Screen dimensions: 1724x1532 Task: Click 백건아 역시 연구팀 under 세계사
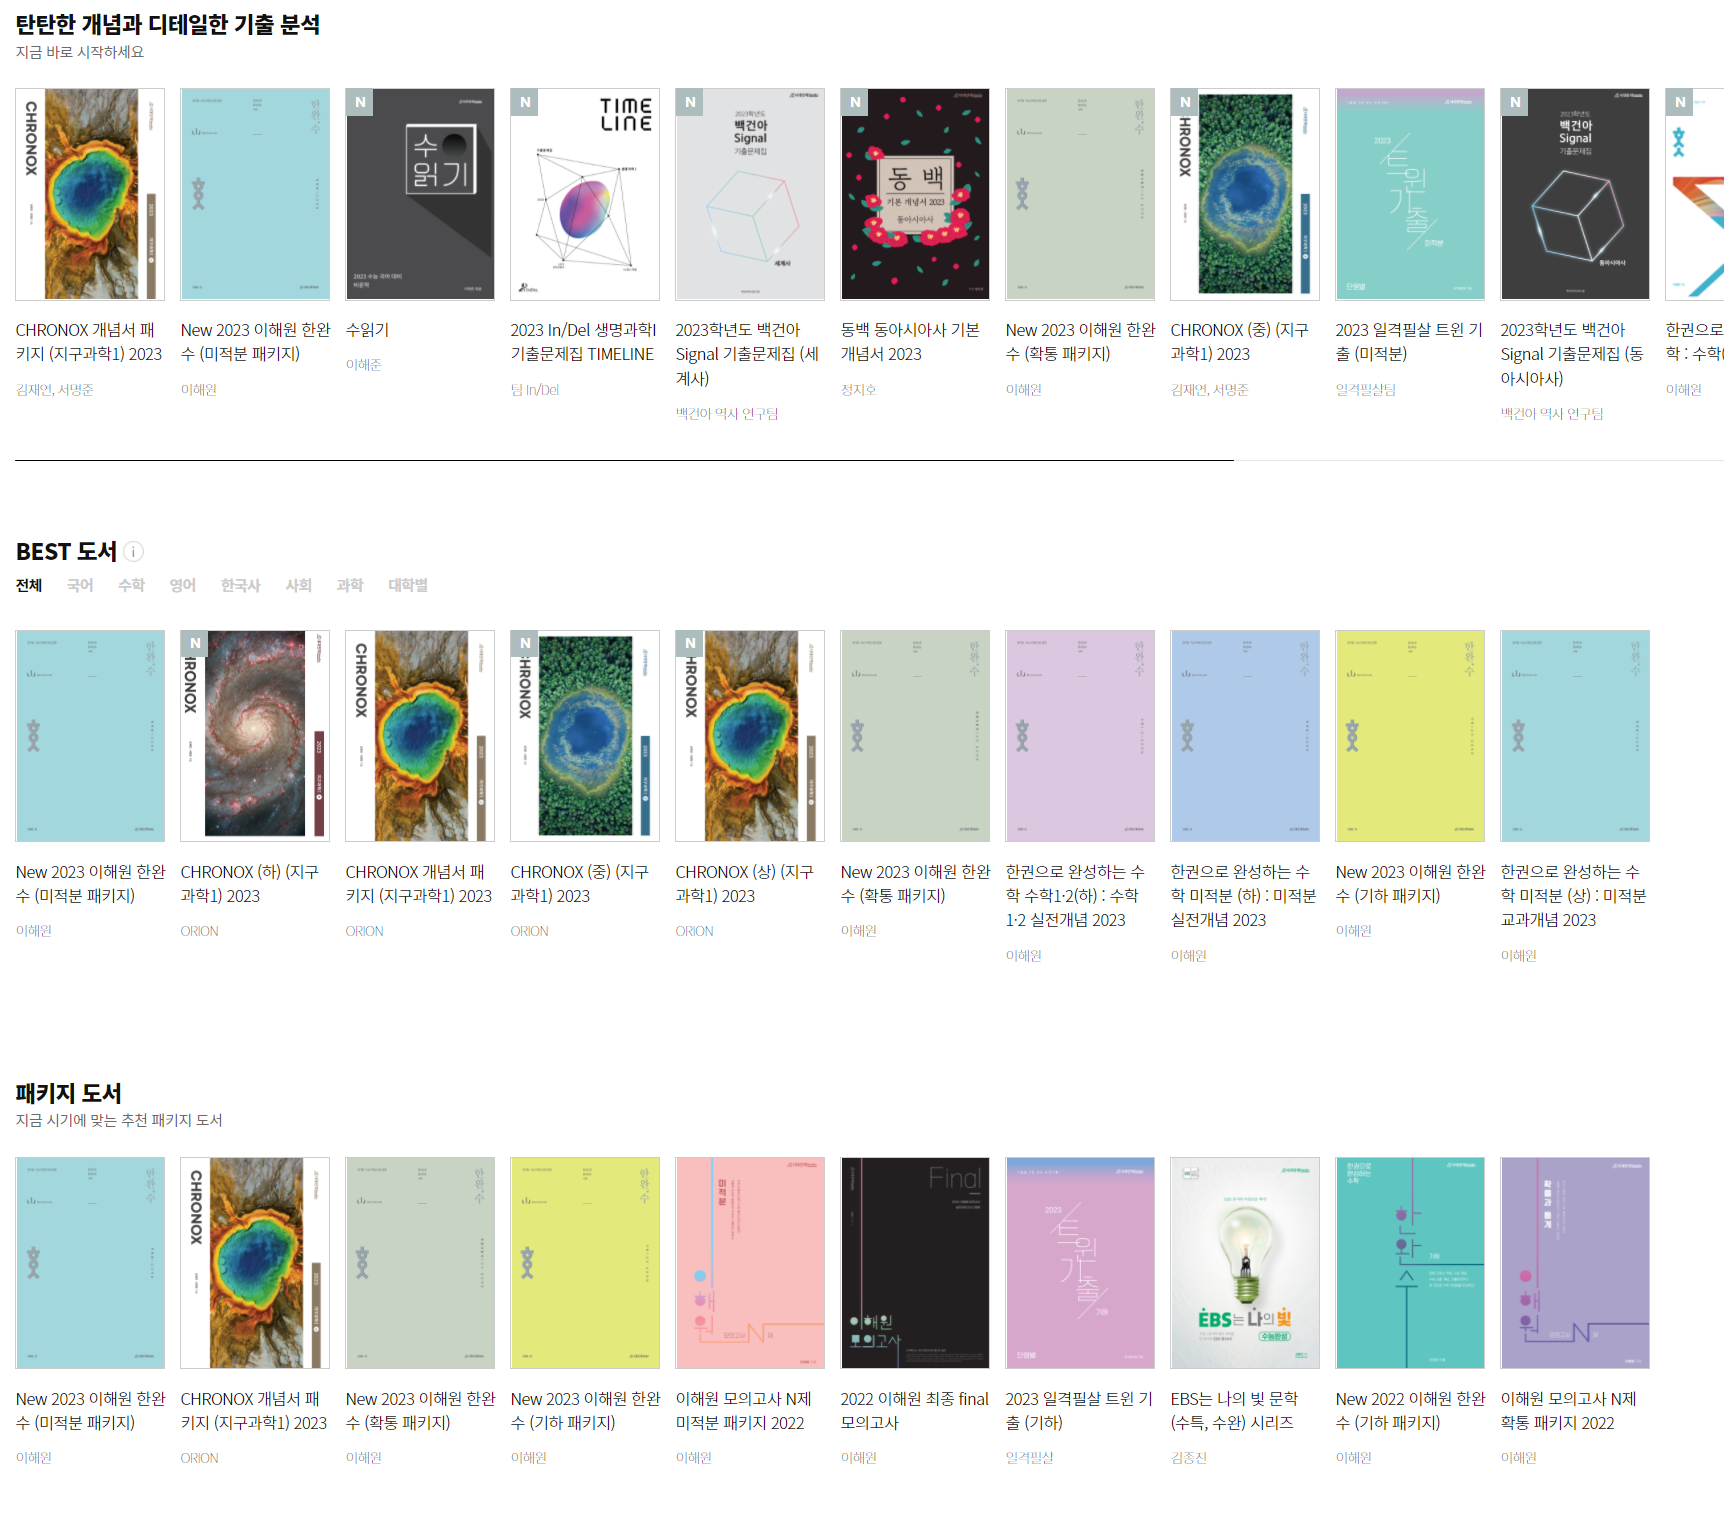point(726,414)
